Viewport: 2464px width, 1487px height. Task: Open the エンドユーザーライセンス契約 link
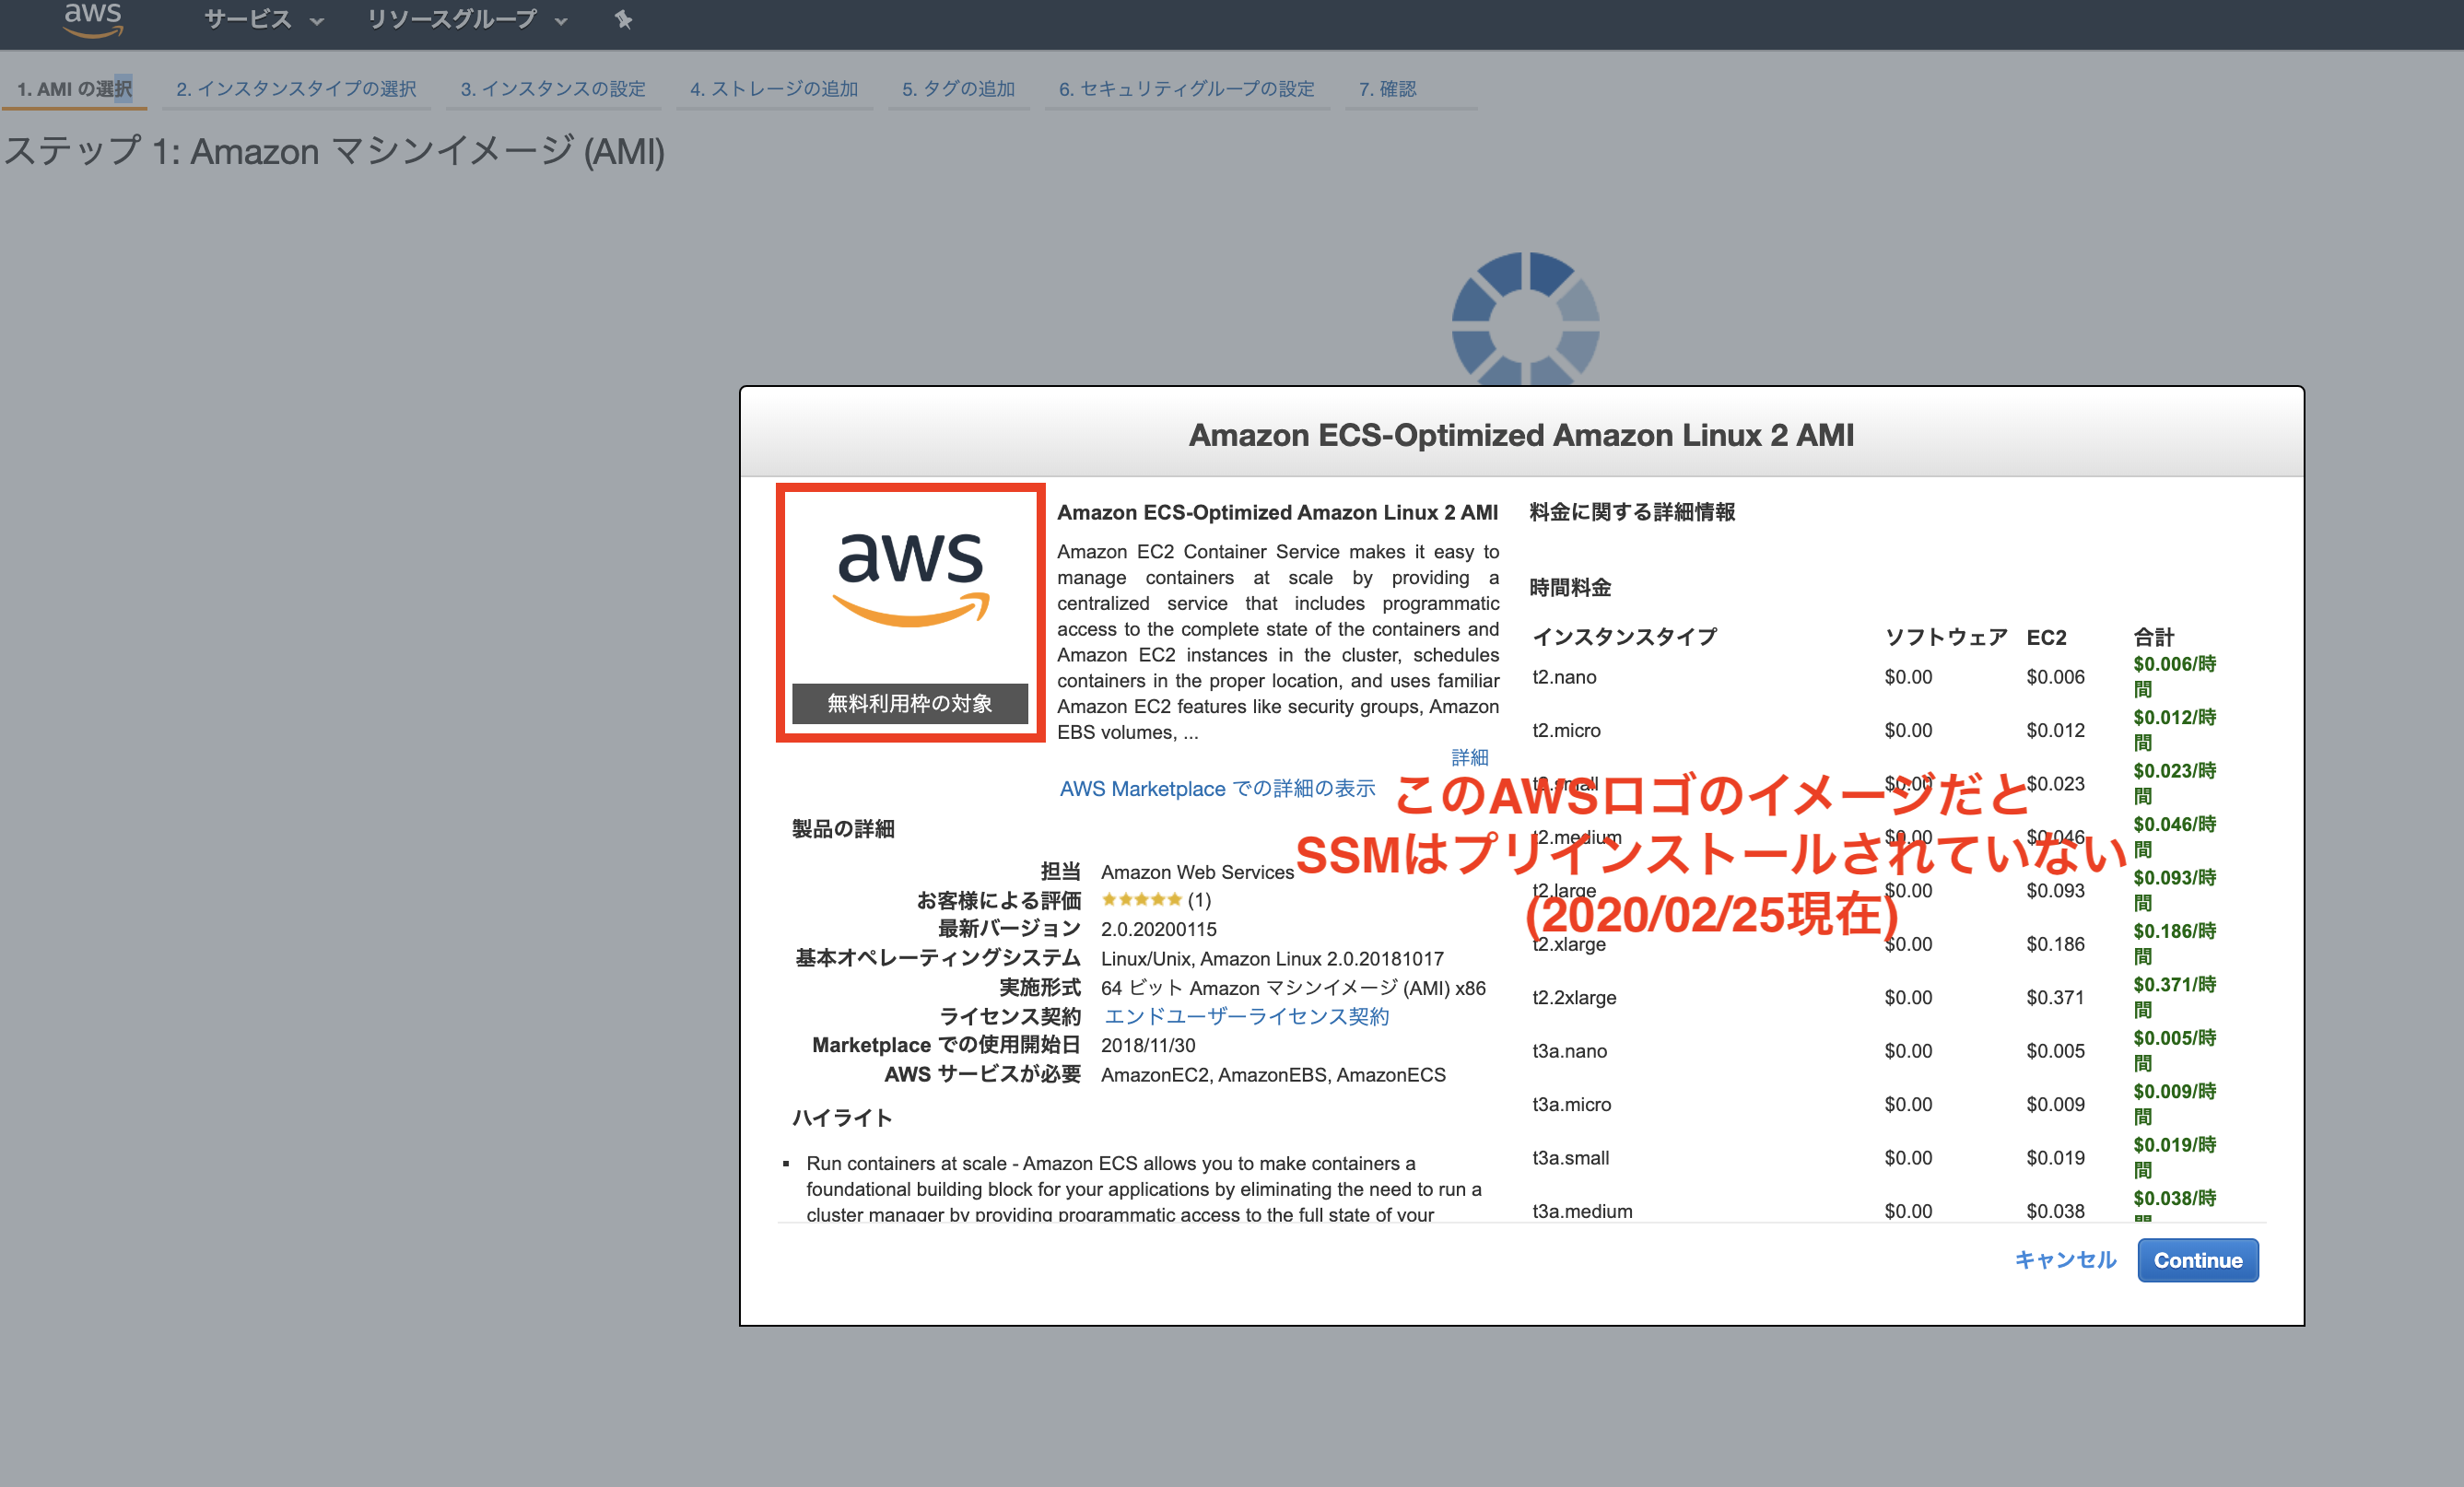1246,1017
